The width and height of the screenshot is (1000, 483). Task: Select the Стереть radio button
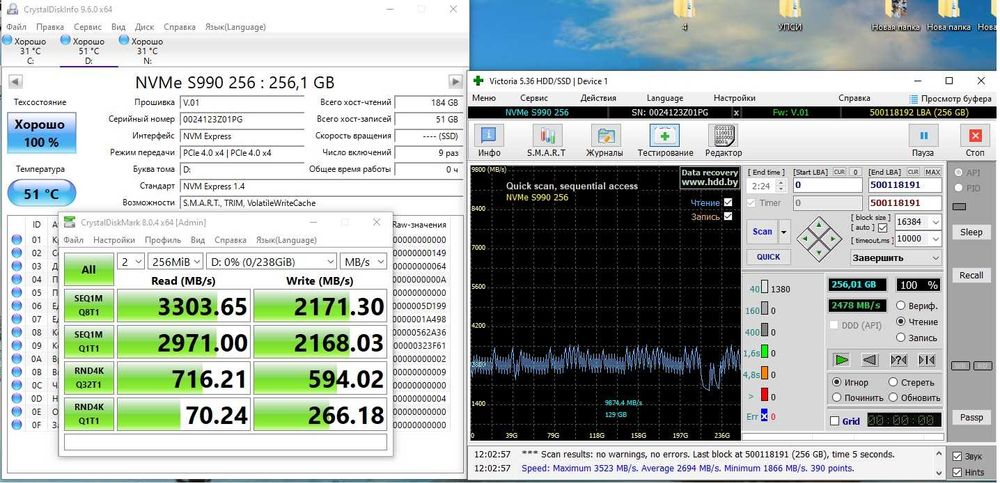pos(893,382)
